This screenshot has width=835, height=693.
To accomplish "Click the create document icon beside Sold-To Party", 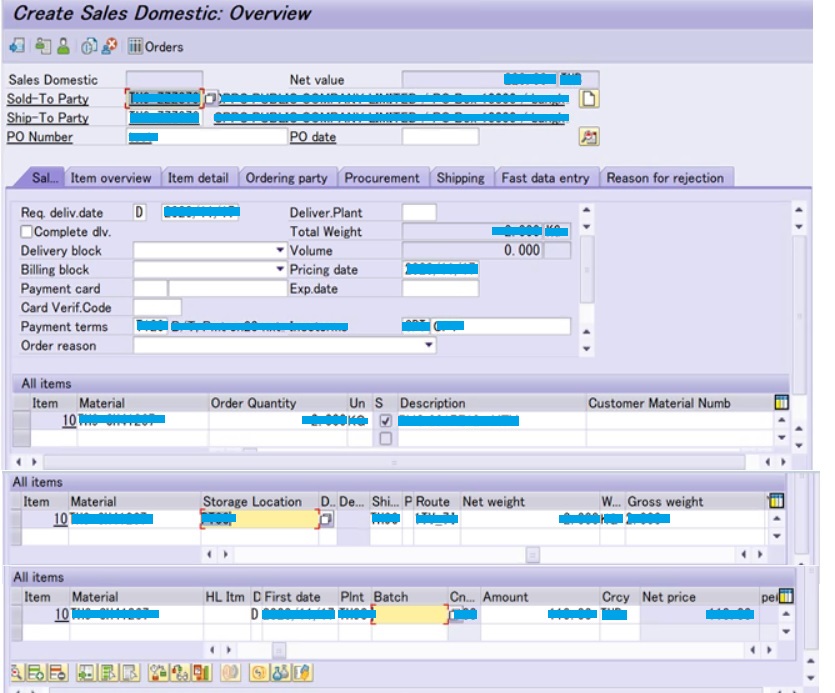I will (590, 98).
